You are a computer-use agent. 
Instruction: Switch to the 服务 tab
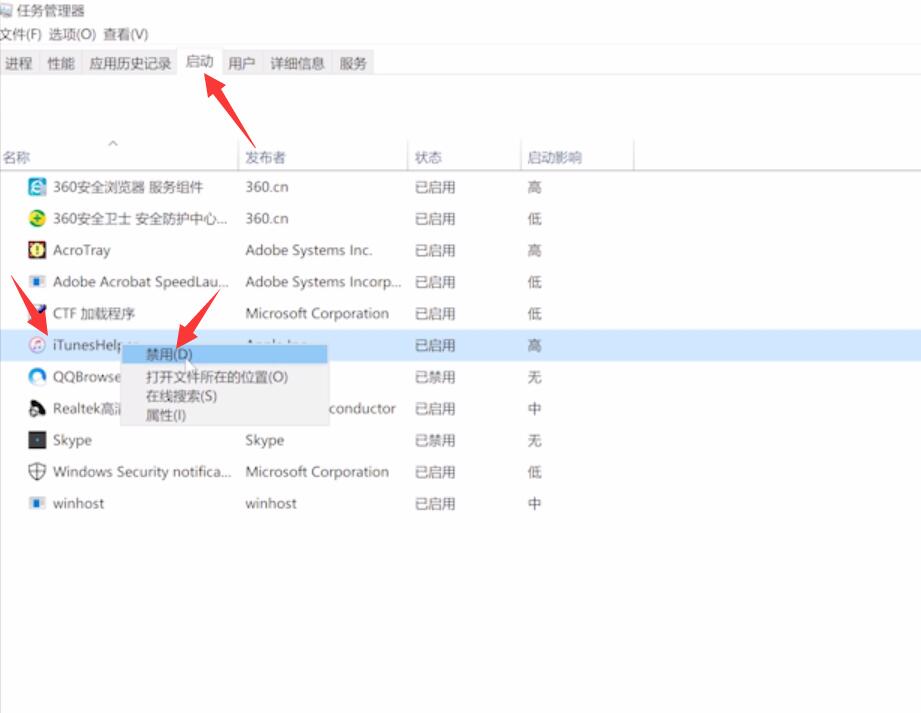[353, 63]
